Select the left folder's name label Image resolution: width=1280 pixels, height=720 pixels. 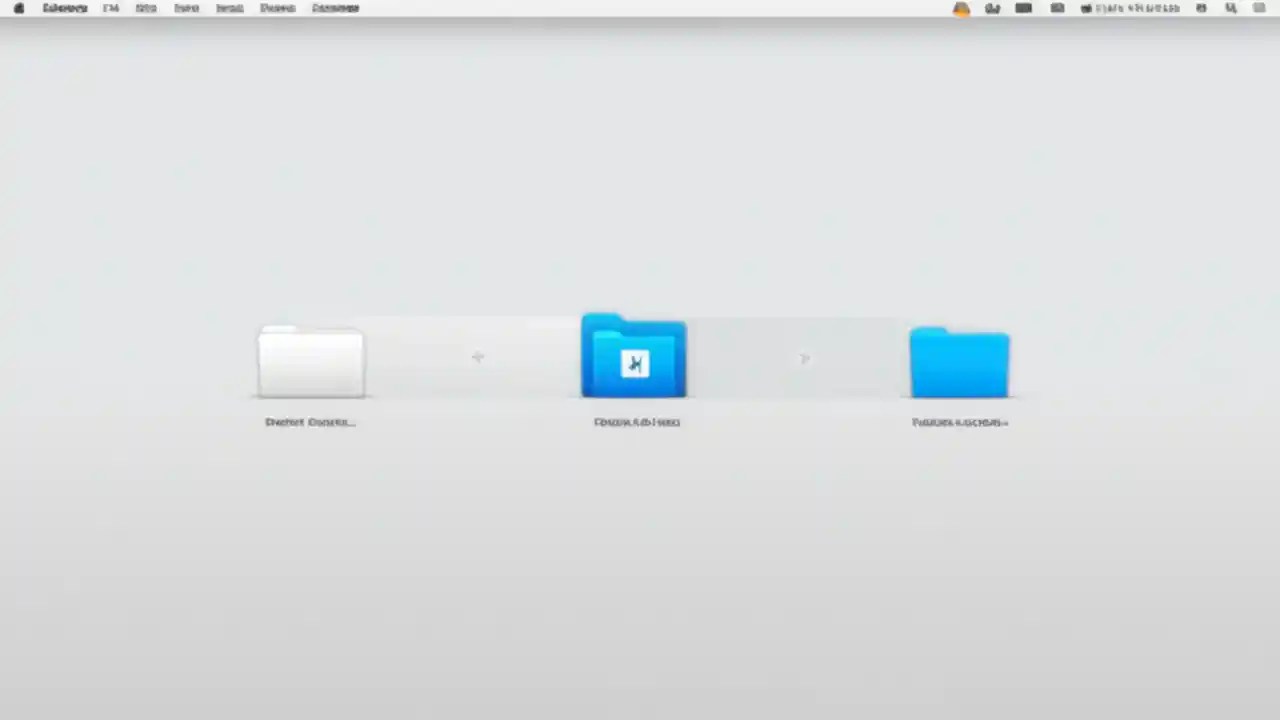[310, 421]
